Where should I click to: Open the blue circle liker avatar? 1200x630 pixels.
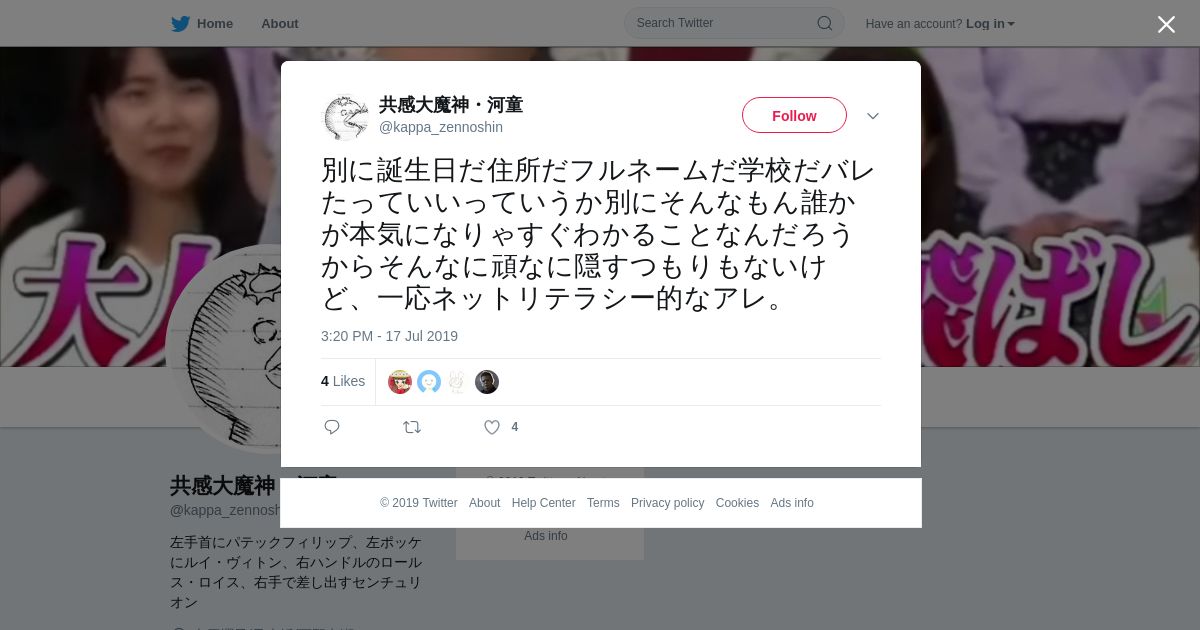point(429,382)
